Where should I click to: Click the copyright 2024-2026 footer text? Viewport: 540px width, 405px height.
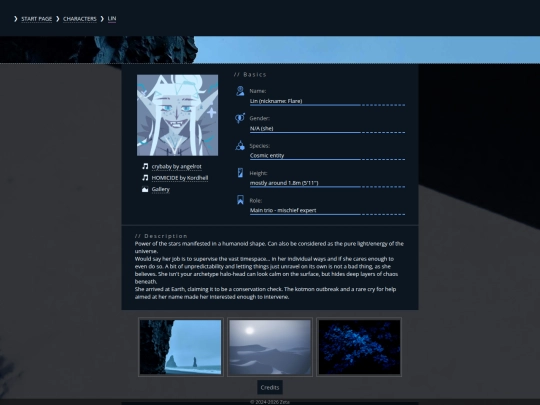(x=270, y=402)
